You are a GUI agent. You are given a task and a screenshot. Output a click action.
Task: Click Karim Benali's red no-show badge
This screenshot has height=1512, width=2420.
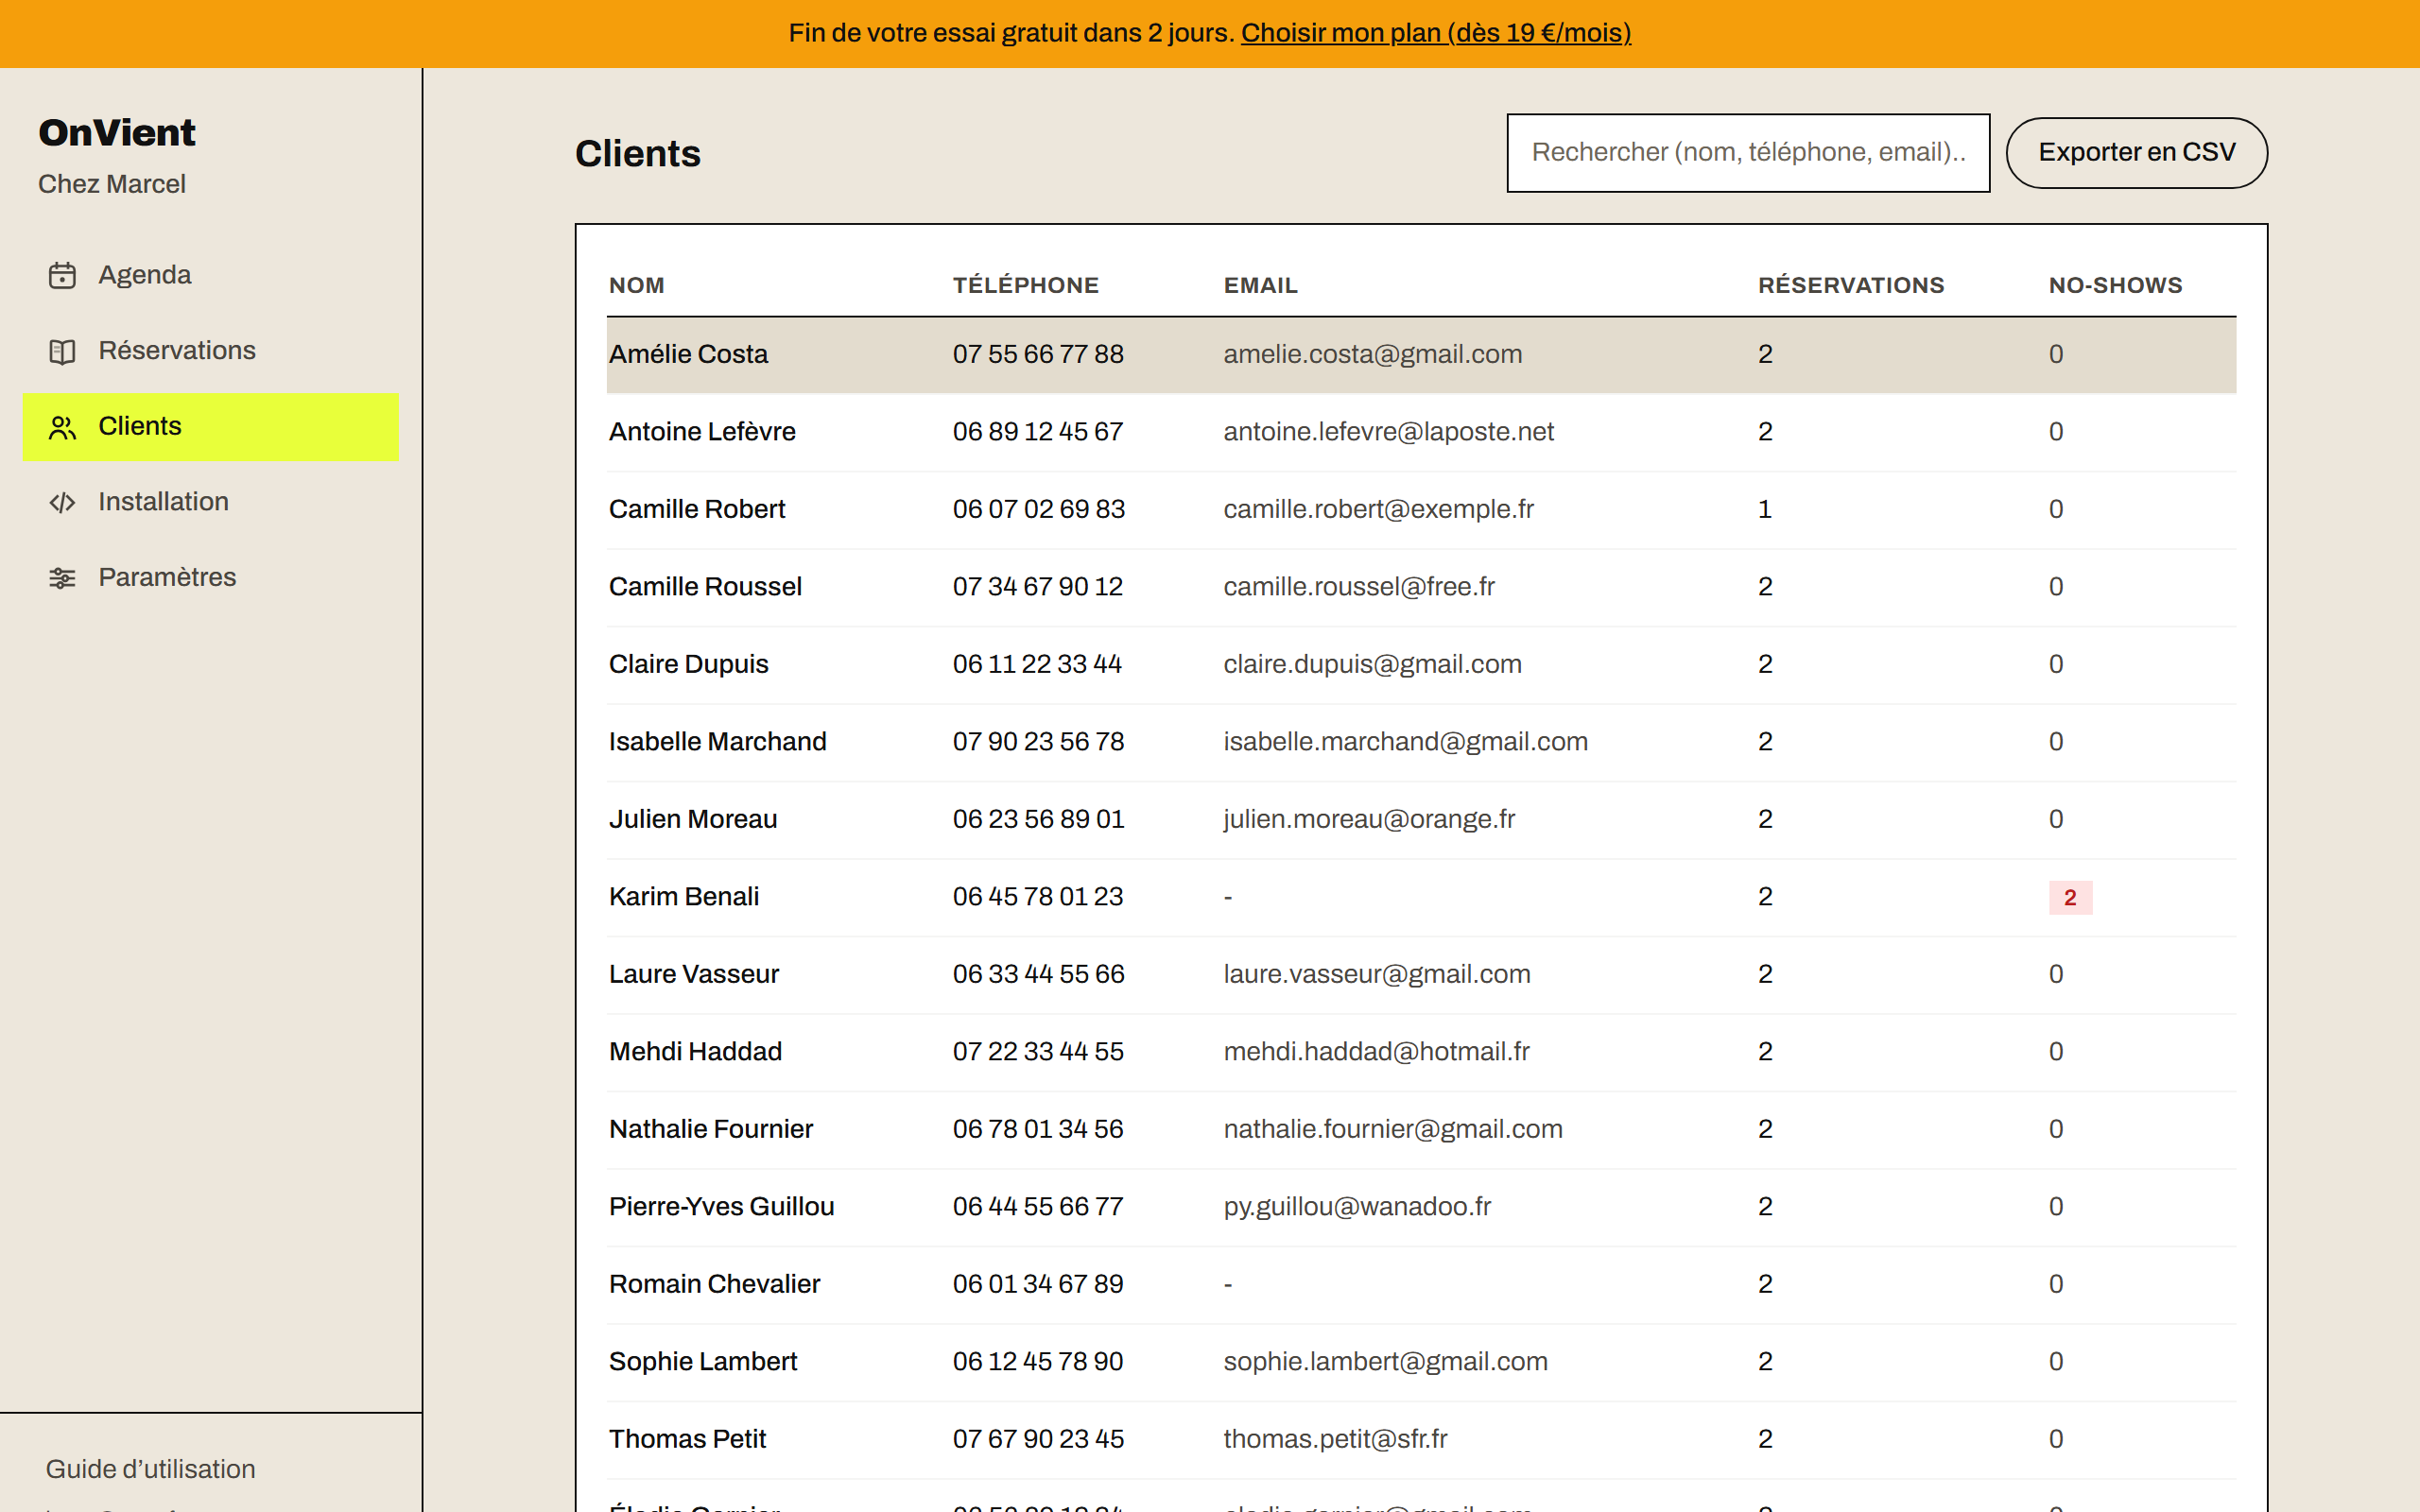point(2070,897)
